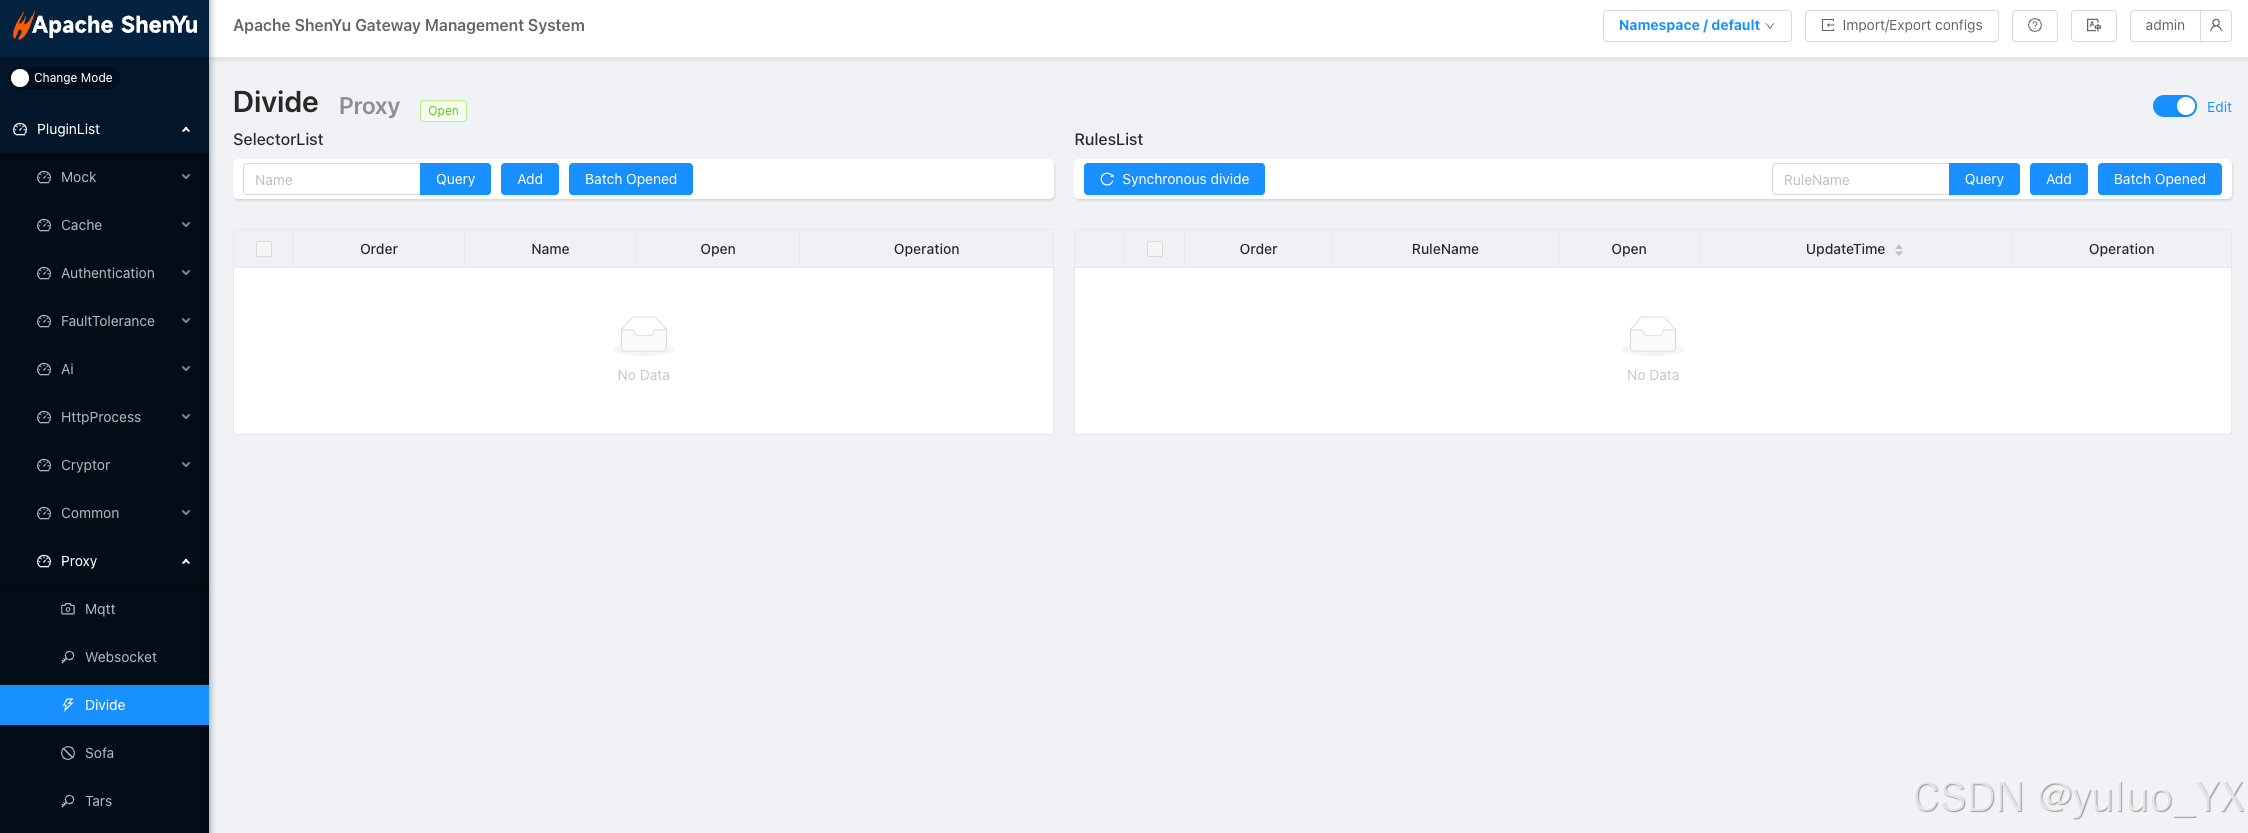Open the Sofa plugin page

(x=104, y=753)
